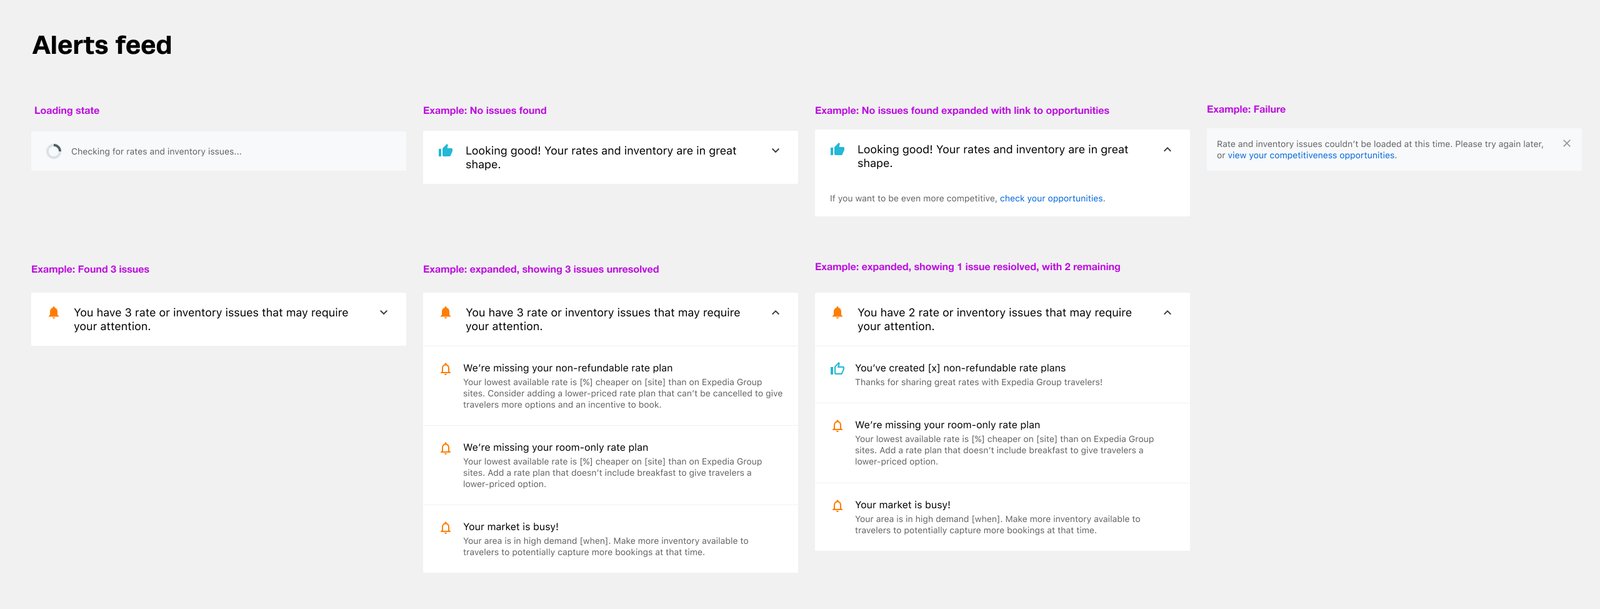Collapse the expanded 'Looking good!' card with opportunities
Screen dimensions: 1600x609
[x=1167, y=150]
